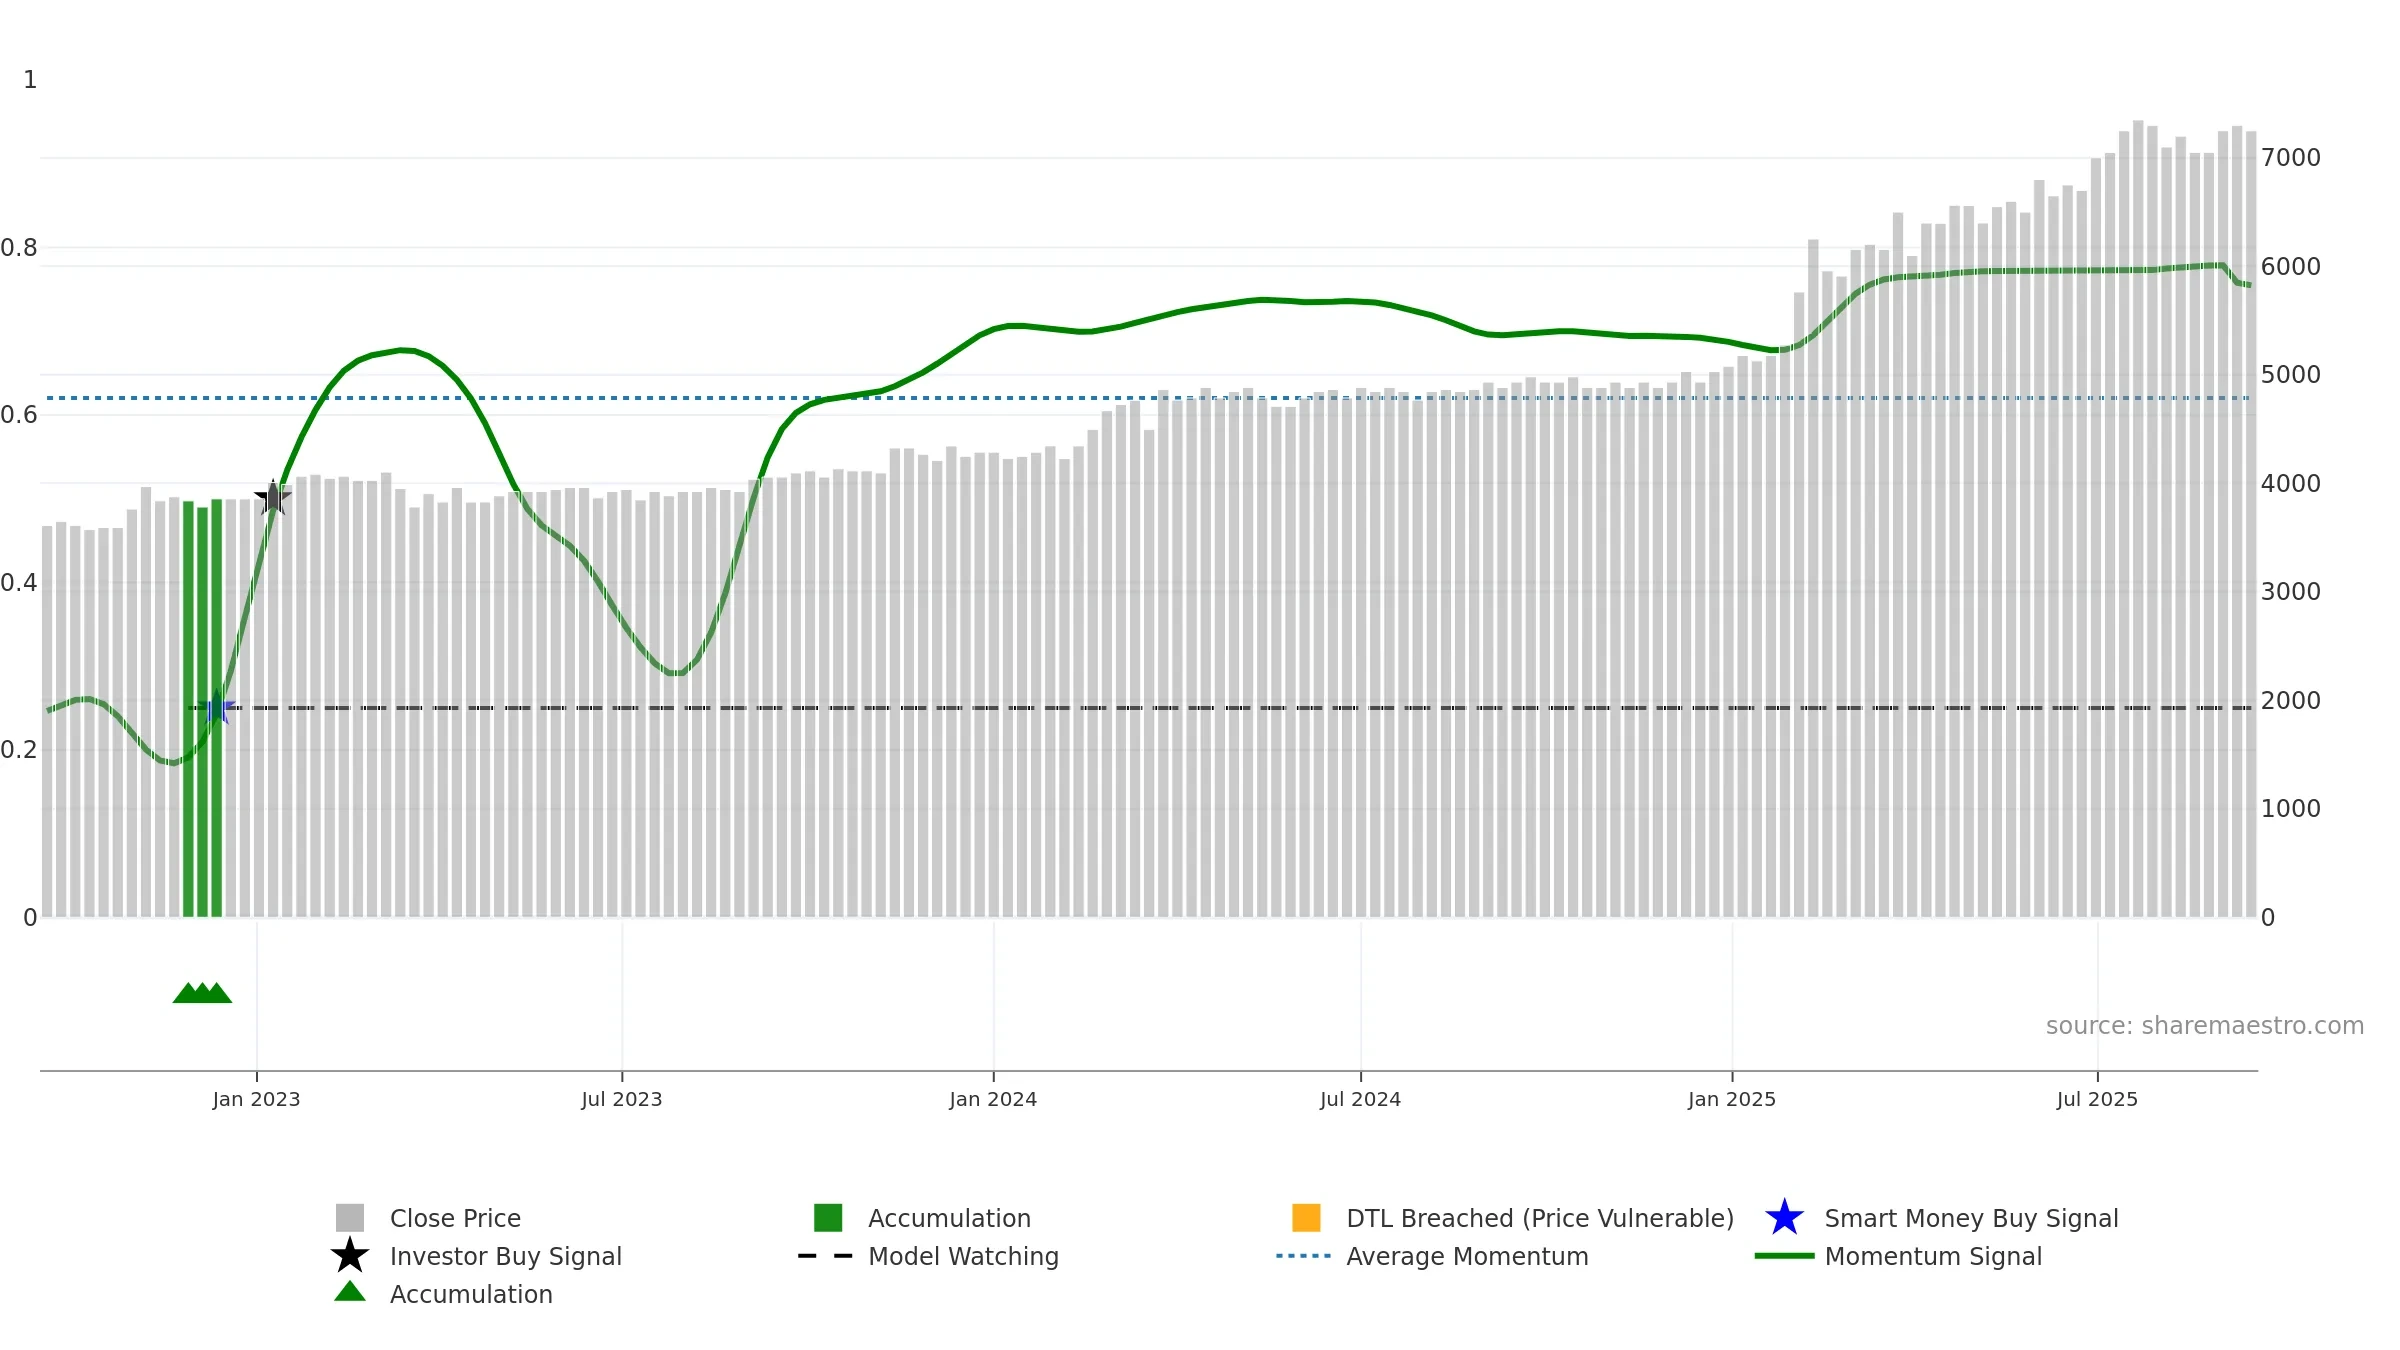The height and width of the screenshot is (1350, 2400).
Task: Click the 7000 price axis label
Action: tap(2291, 158)
